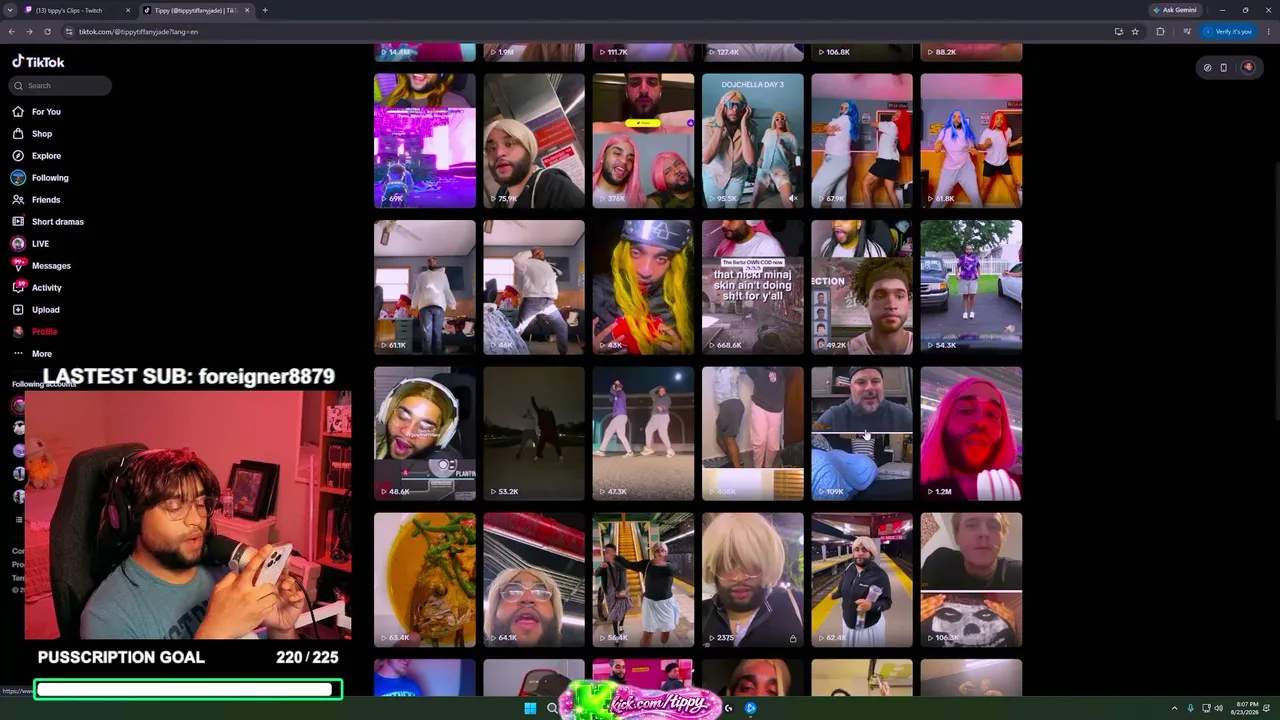Open the TikTok logo home link

click(38, 61)
